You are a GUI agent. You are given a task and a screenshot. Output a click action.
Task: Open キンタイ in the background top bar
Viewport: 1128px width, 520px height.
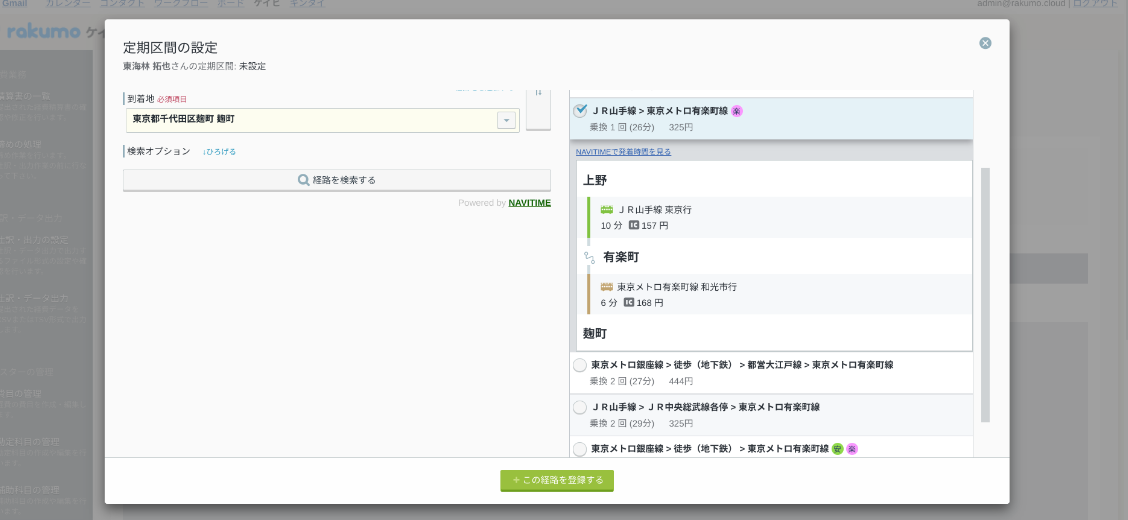(307, 4)
